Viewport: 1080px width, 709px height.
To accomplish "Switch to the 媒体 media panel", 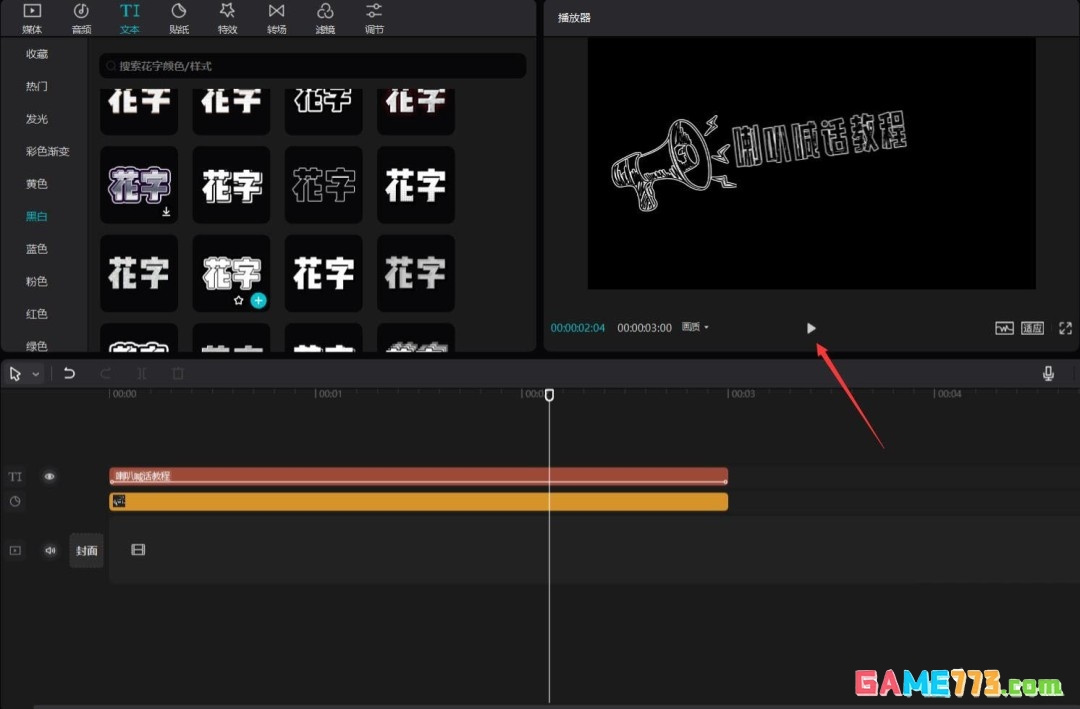I will (x=31, y=18).
